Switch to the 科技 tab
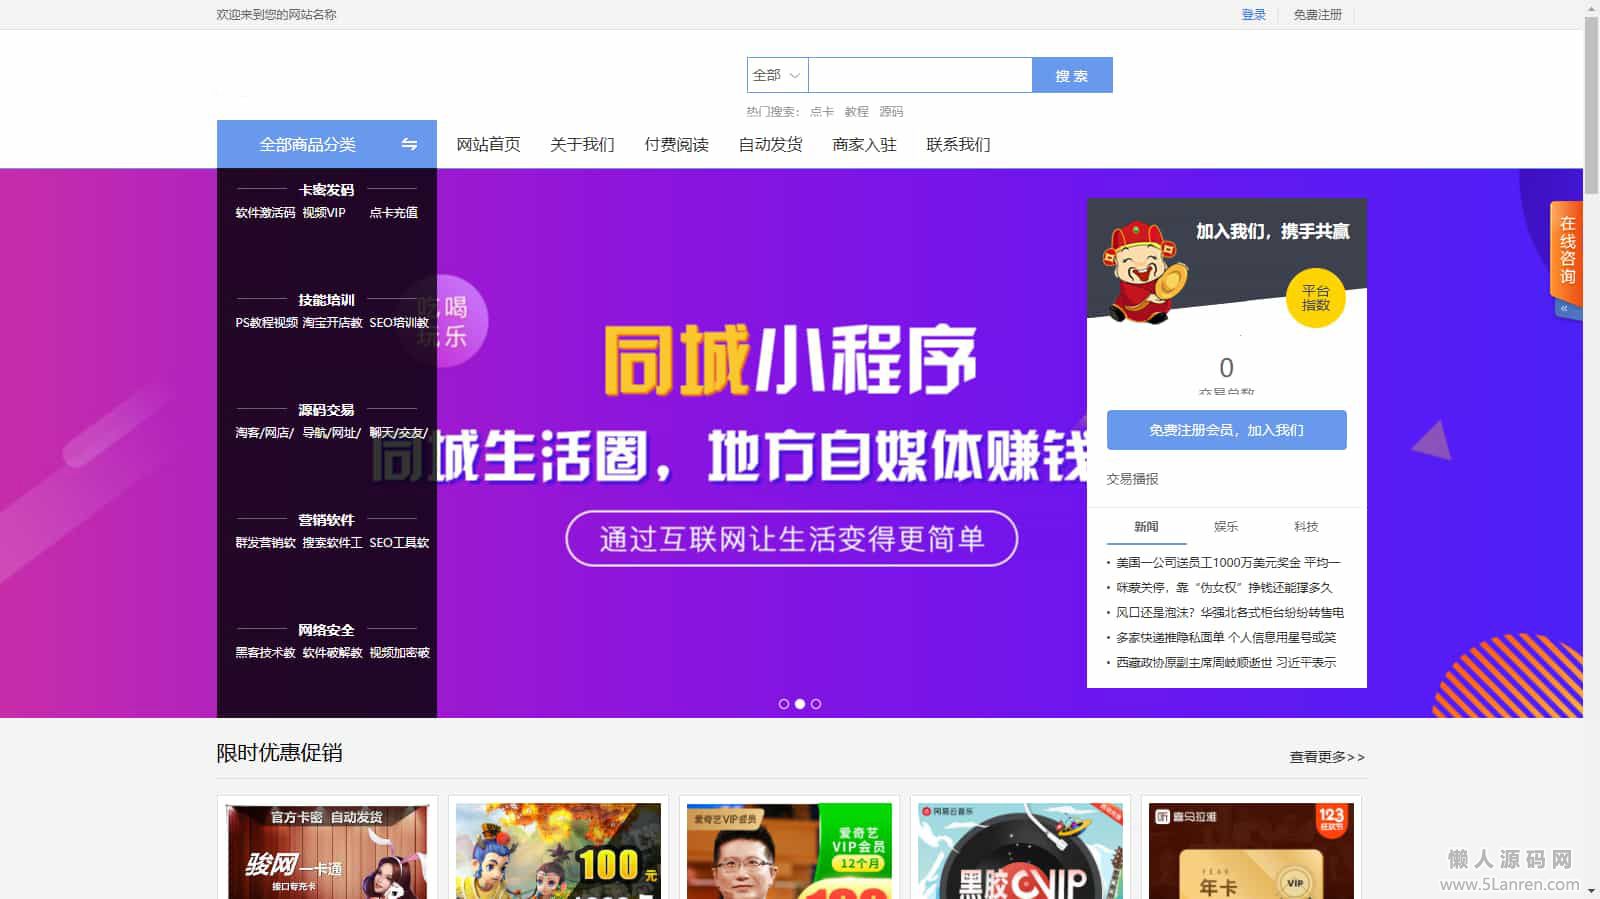This screenshot has width=1600, height=899. [1306, 526]
